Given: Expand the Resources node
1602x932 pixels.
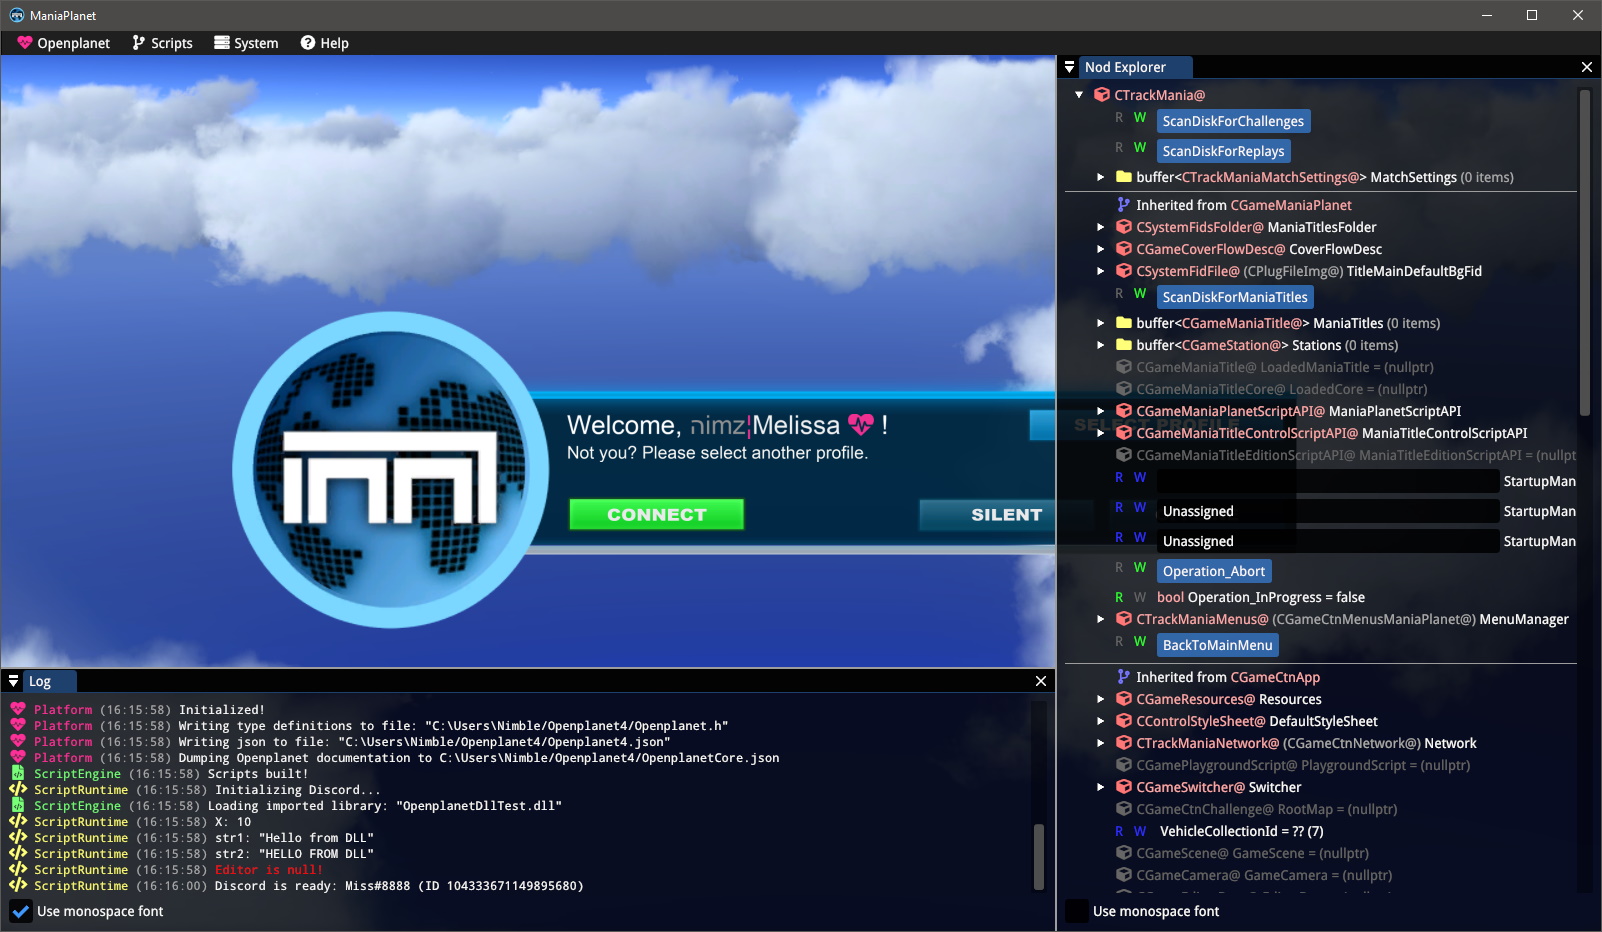Looking at the screenshot, I should pos(1100,699).
